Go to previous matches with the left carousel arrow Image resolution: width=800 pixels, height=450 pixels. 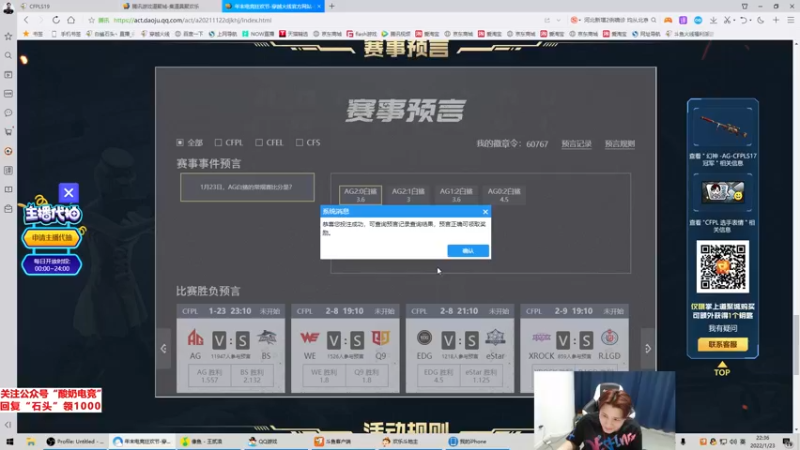(163, 348)
